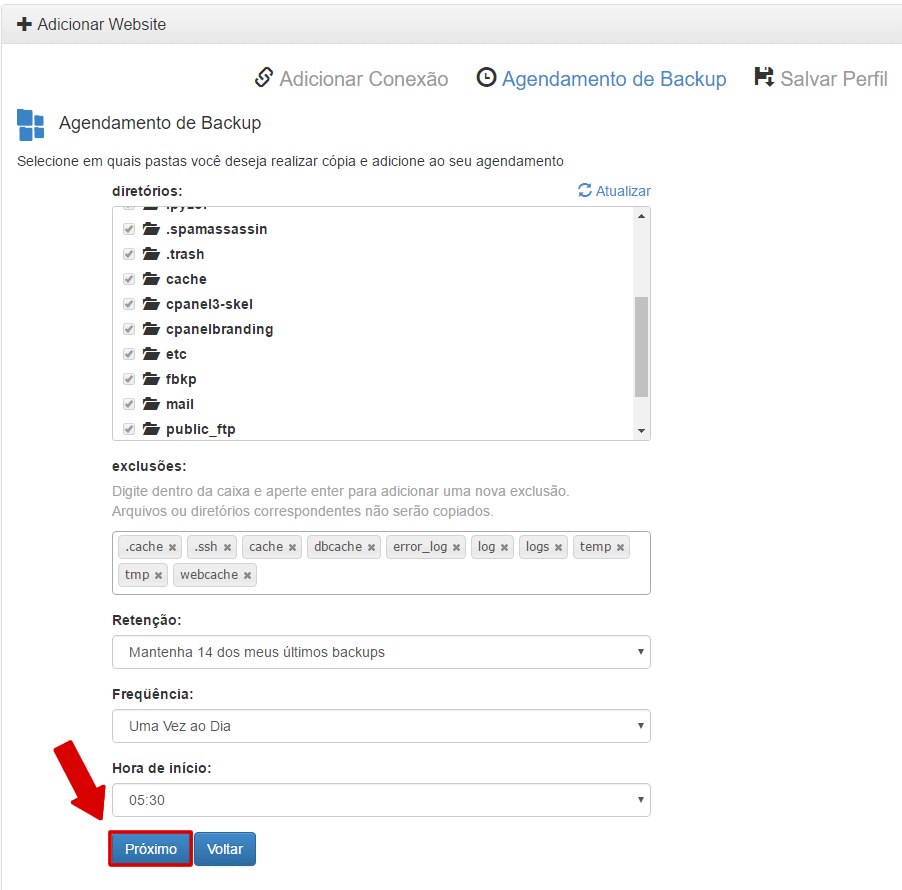Viewport: 902px width, 890px height.
Task: Toggle the cache directory checkbox
Action: (x=129, y=279)
